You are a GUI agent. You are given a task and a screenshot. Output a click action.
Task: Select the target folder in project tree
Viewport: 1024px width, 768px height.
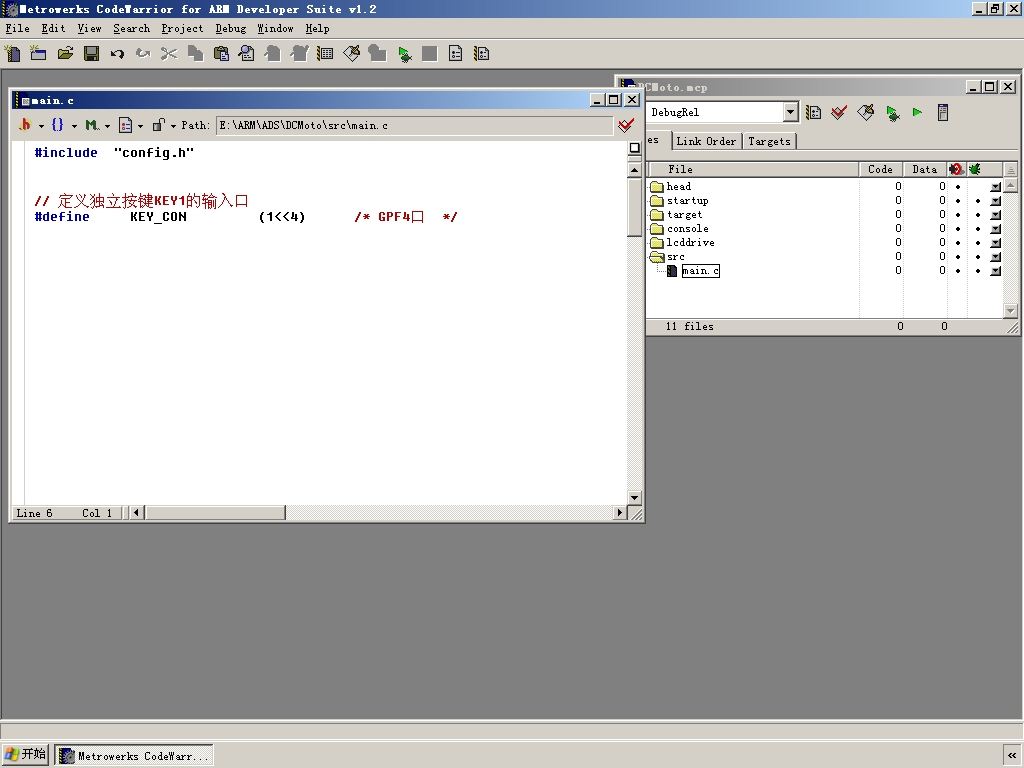point(684,214)
